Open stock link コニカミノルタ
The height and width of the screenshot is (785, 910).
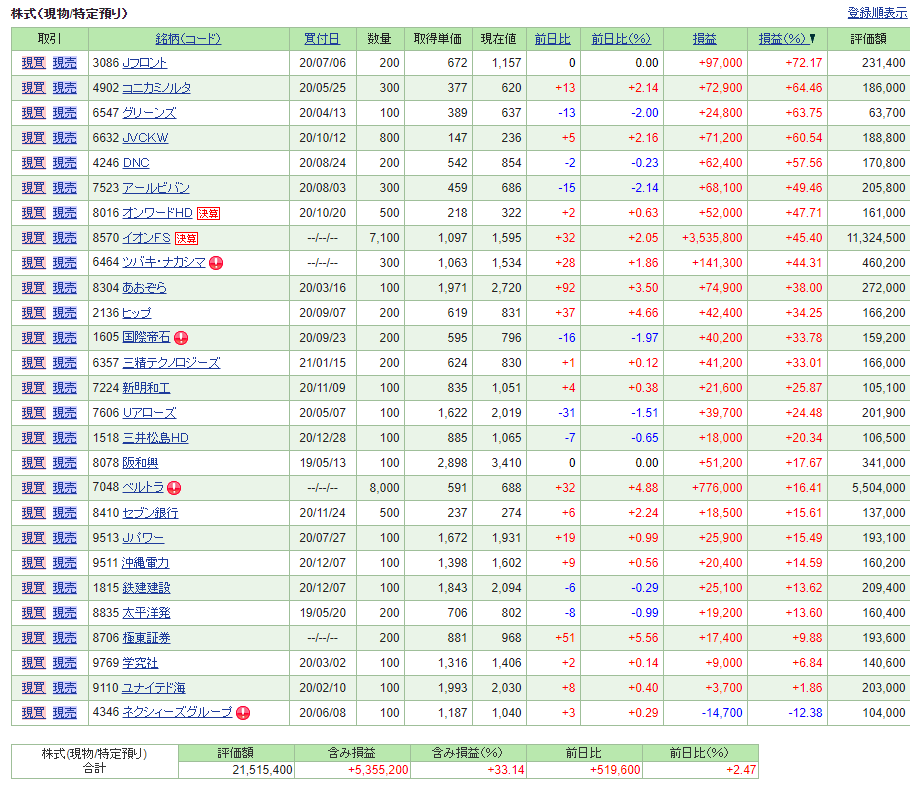[157, 88]
